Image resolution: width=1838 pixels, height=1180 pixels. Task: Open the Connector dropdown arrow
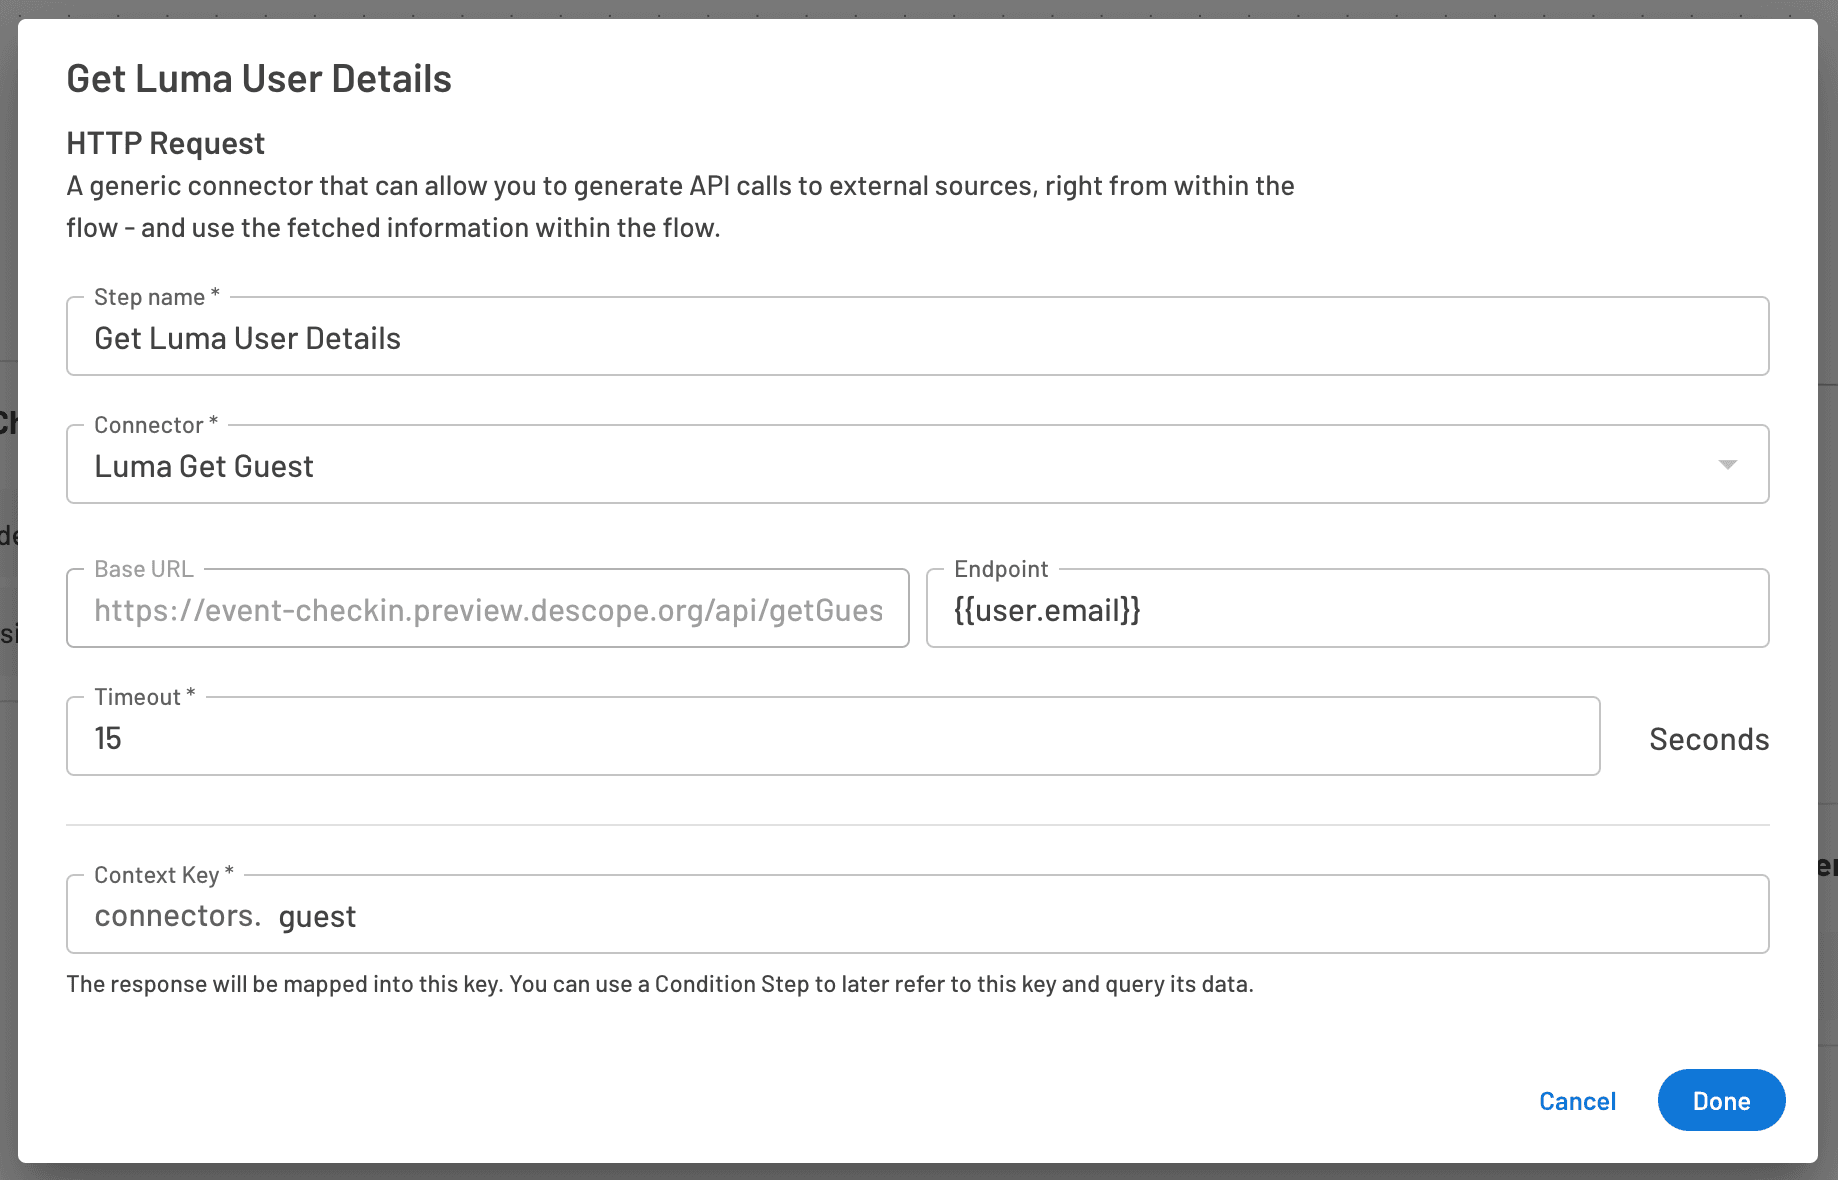[1727, 464]
